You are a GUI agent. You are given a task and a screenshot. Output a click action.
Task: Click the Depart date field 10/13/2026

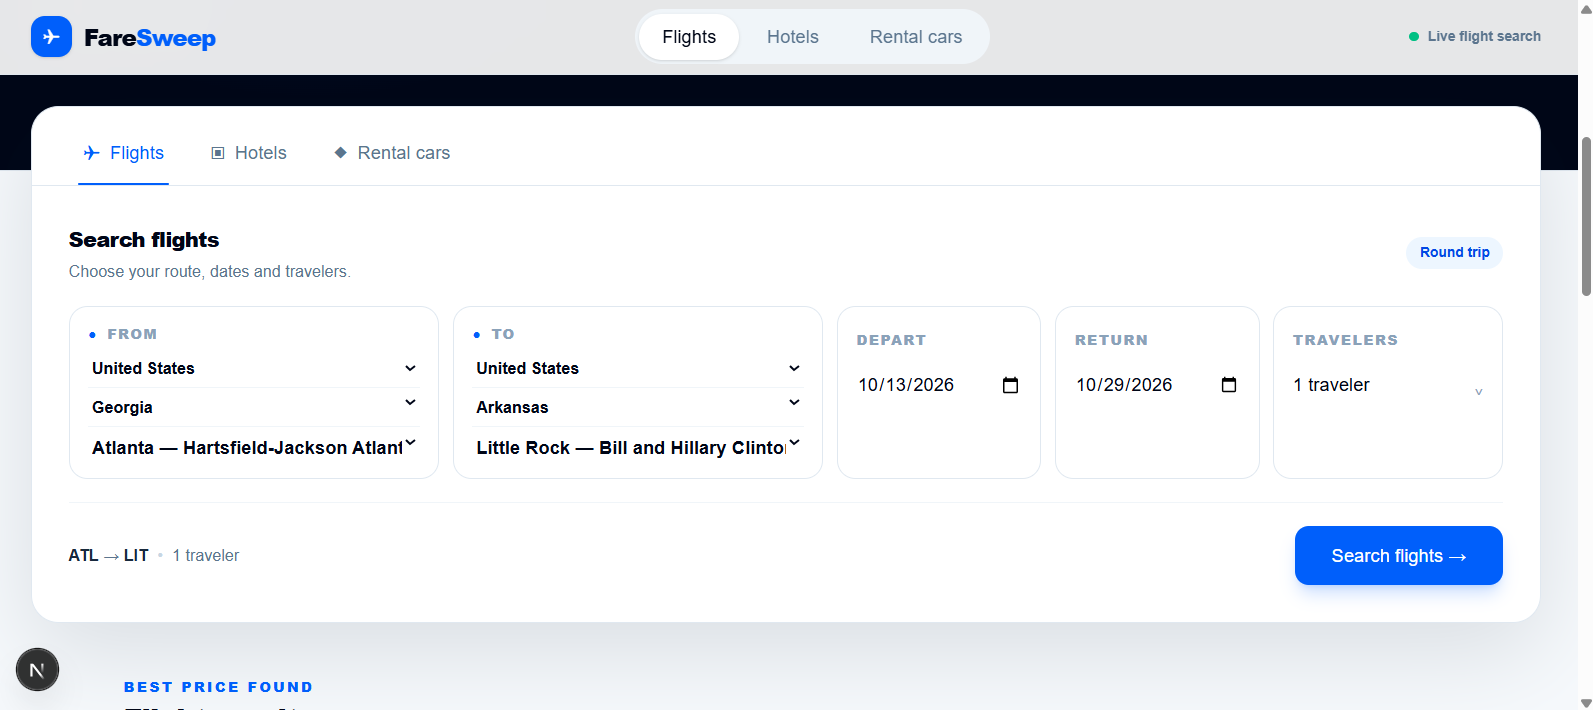[x=938, y=385]
